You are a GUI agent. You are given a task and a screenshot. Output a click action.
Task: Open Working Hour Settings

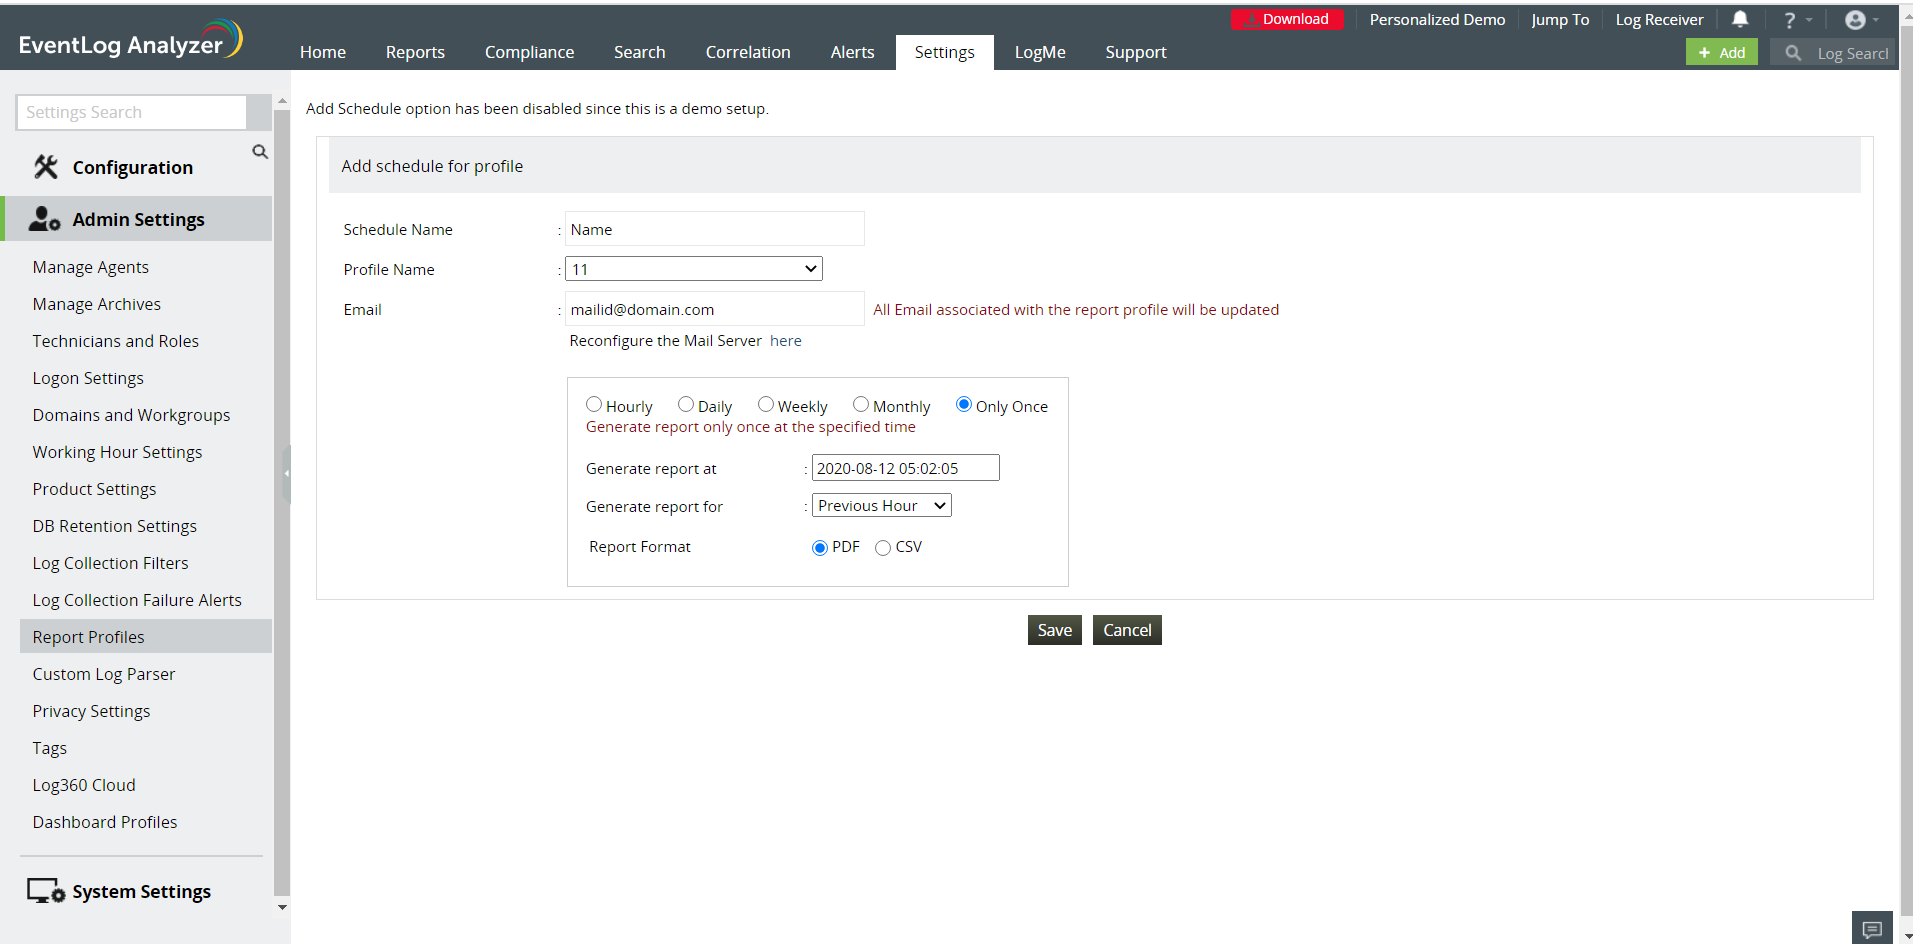coord(118,452)
